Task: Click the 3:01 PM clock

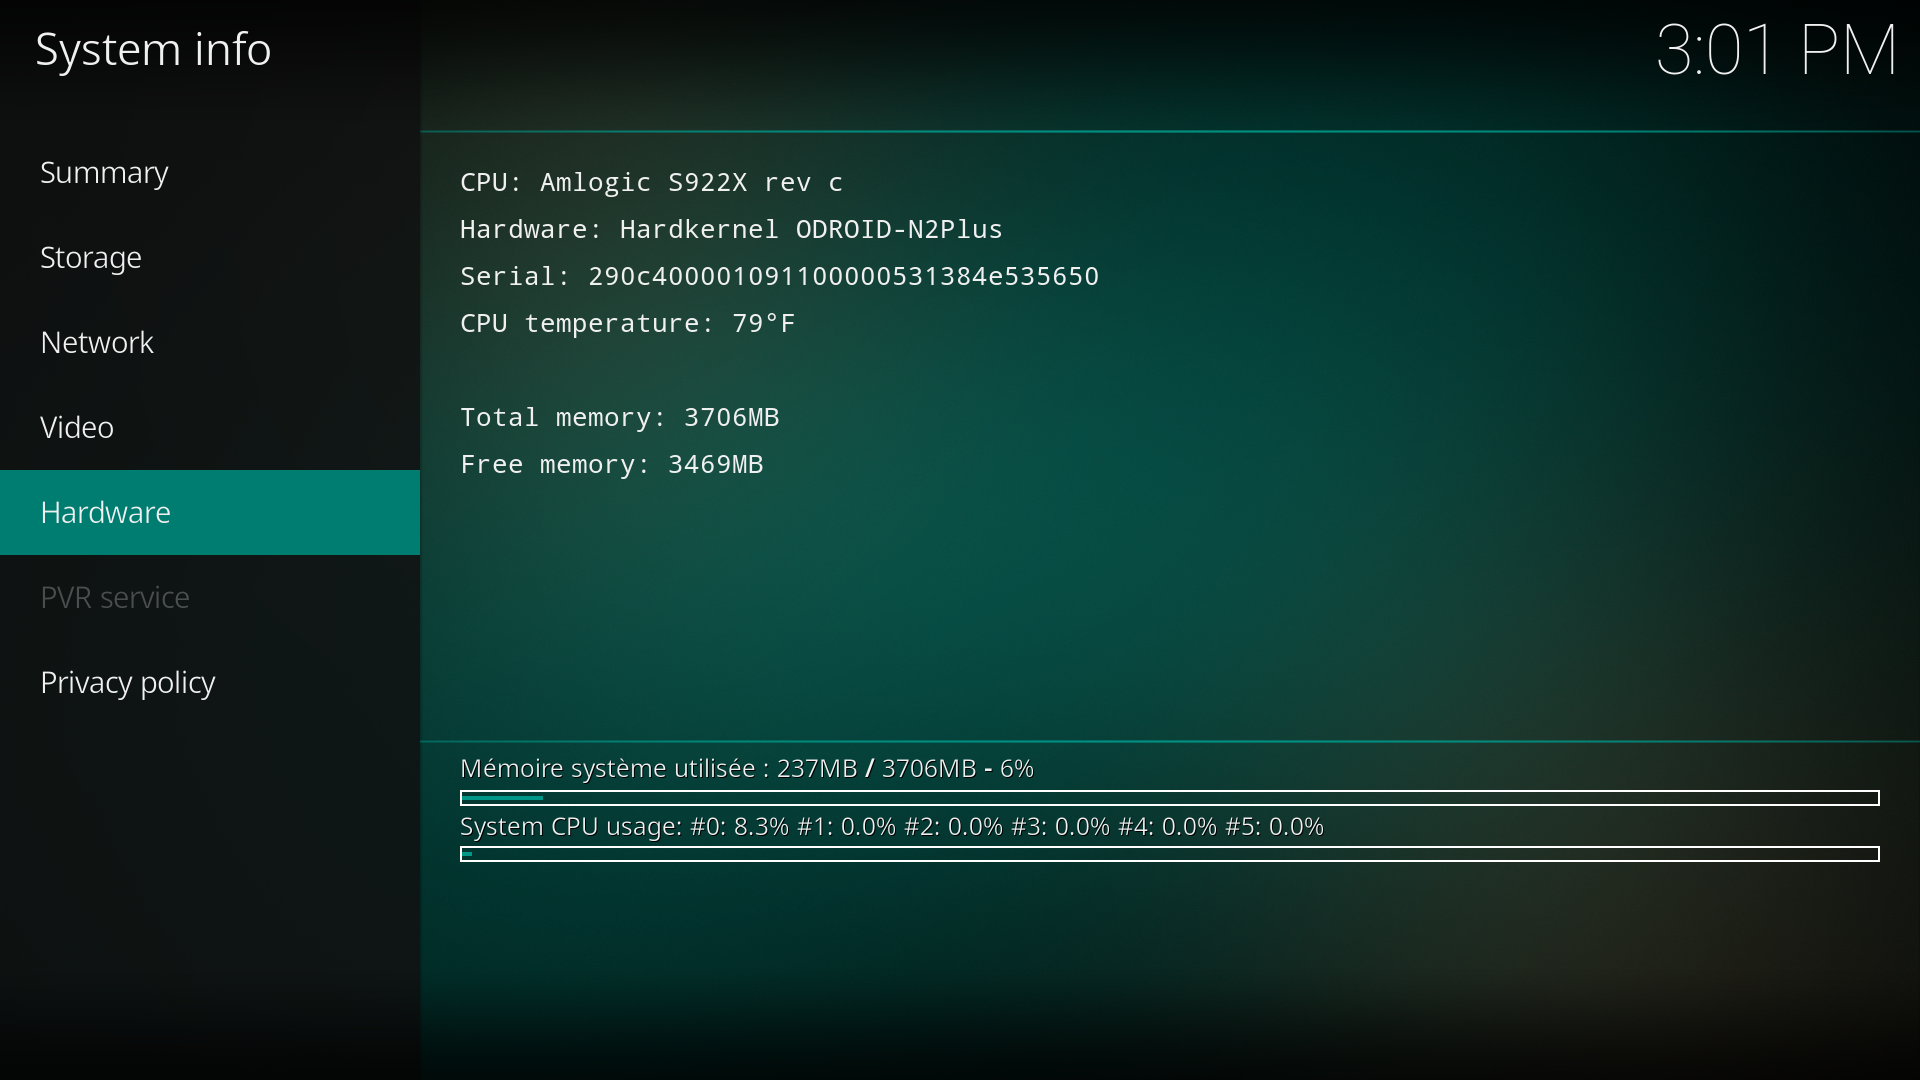Action: tap(1776, 50)
